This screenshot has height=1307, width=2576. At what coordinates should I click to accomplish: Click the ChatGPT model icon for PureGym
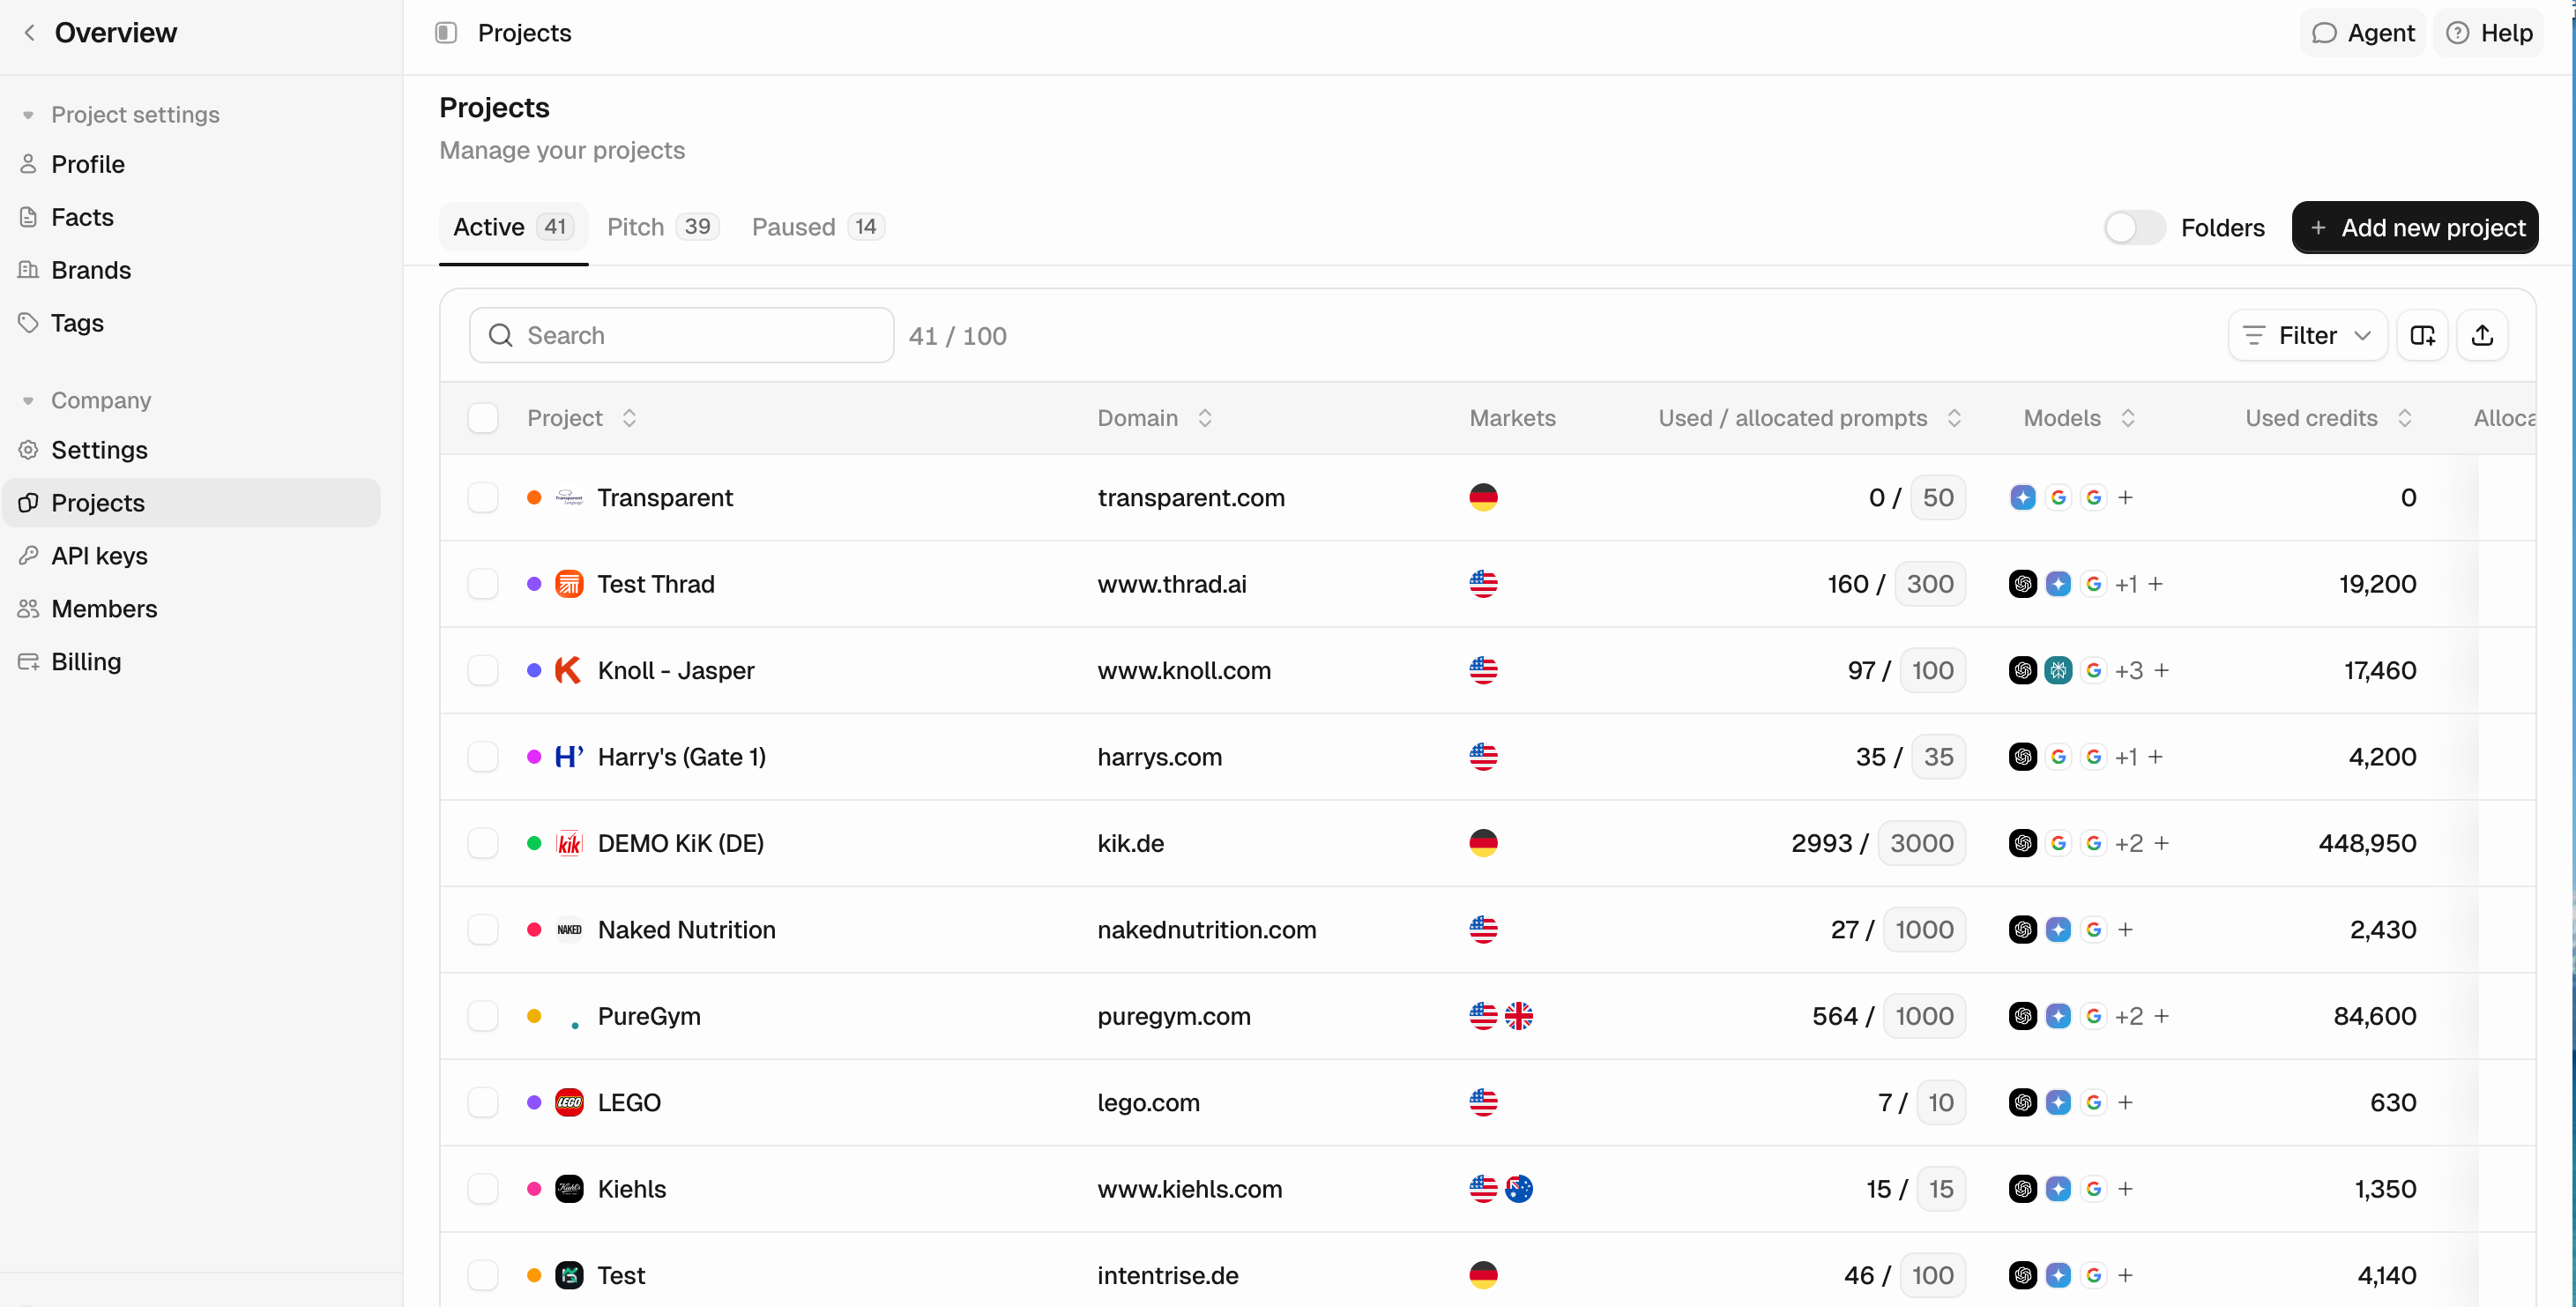tap(2022, 1016)
